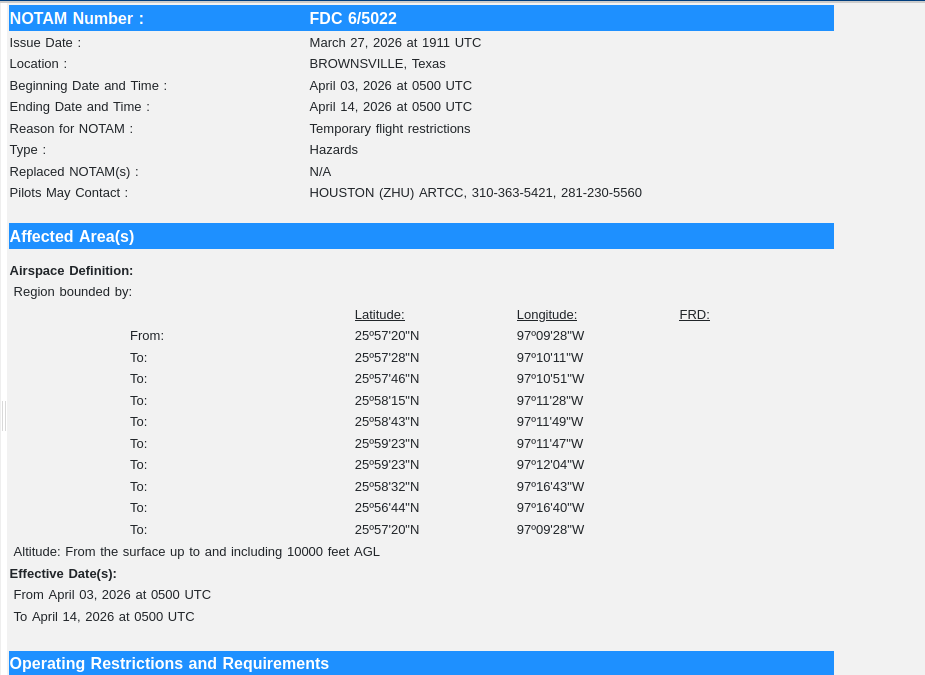
Task: Select longitude 97º09'28"W in the From row
Action: pyautogui.click(x=550, y=336)
